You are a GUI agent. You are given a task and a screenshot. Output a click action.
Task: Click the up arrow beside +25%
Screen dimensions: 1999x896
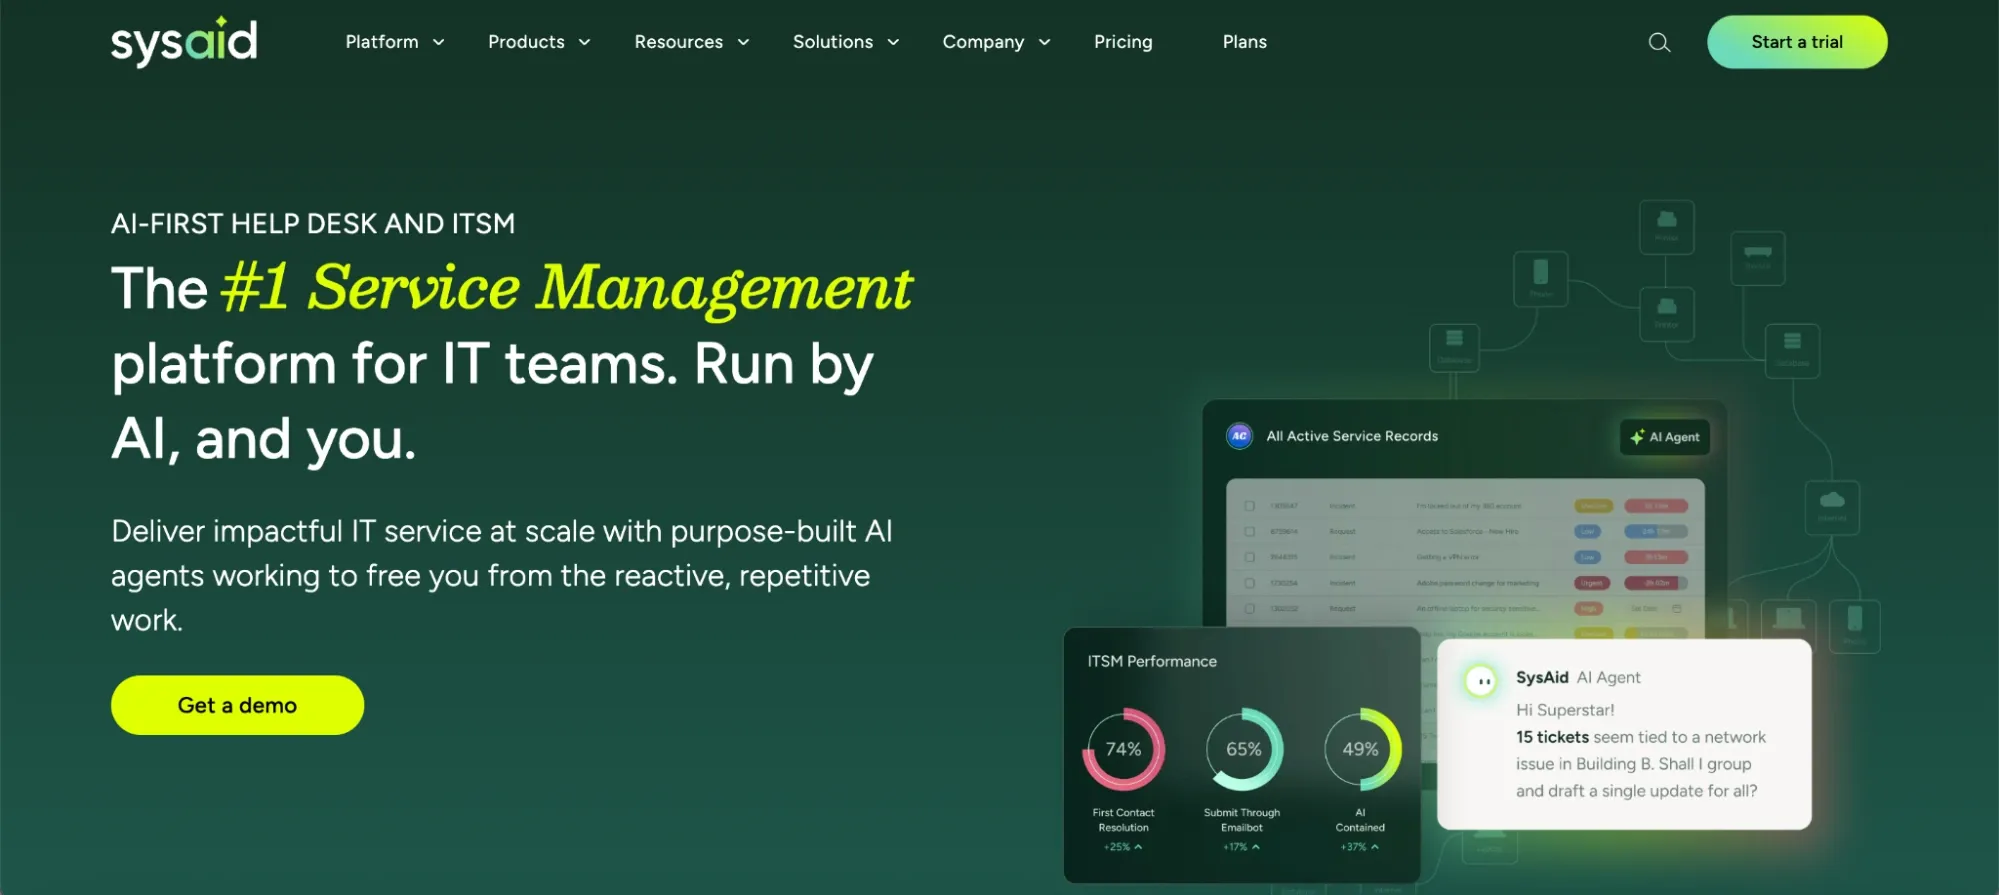coord(1138,847)
